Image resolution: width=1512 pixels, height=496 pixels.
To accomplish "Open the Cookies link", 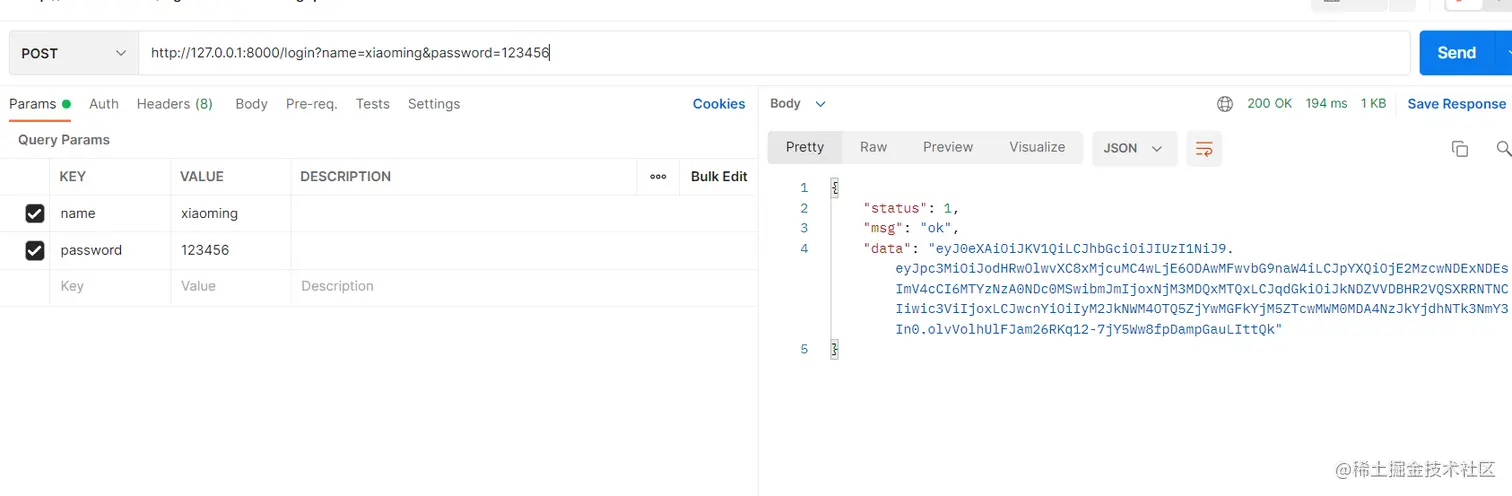I will (x=718, y=104).
